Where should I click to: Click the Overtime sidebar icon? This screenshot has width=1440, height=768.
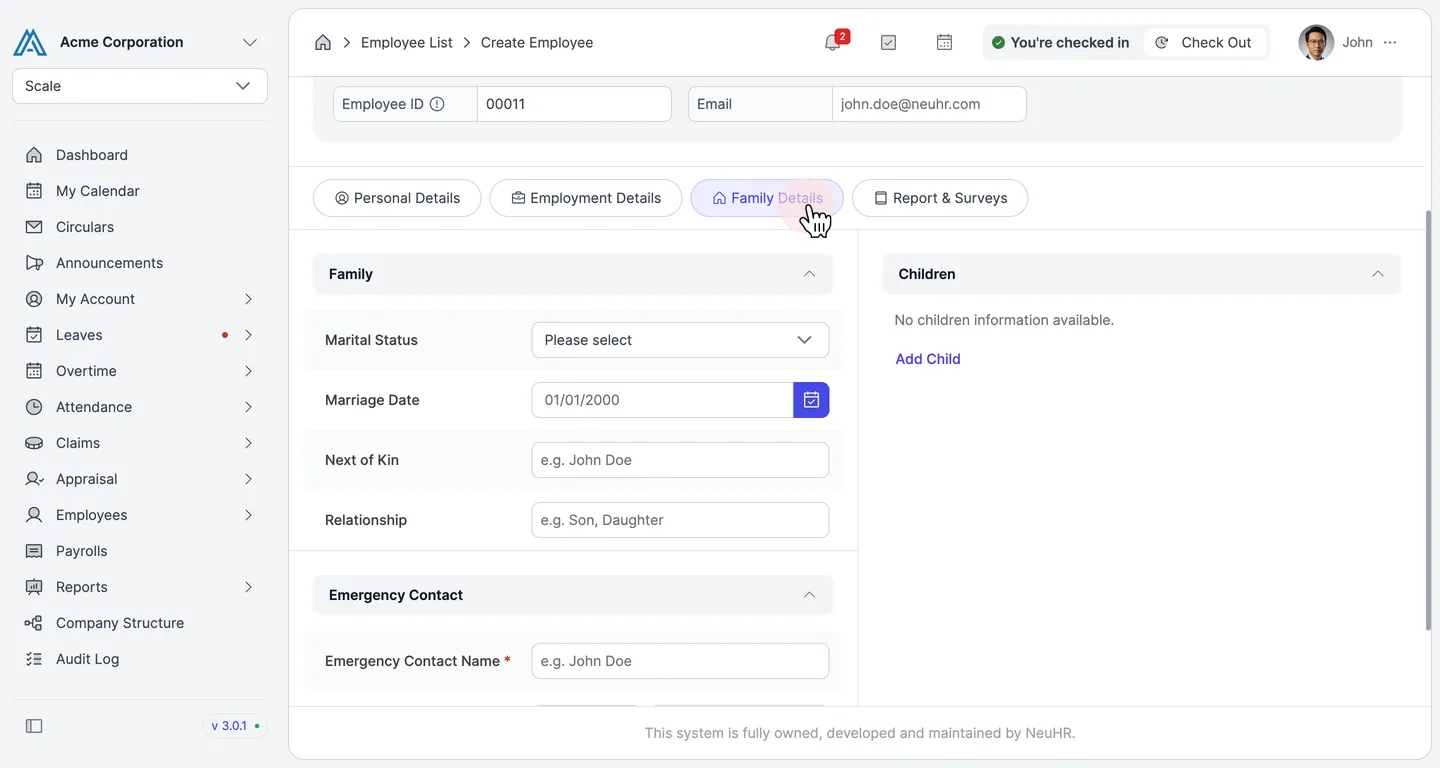point(34,371)
